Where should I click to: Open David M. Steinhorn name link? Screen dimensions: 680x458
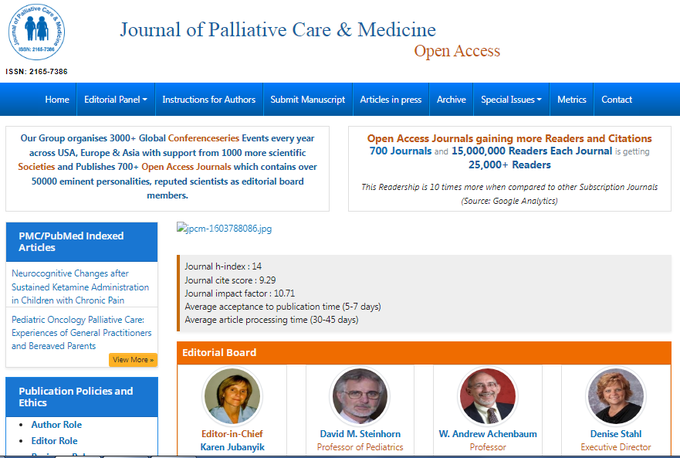(360, 434)
